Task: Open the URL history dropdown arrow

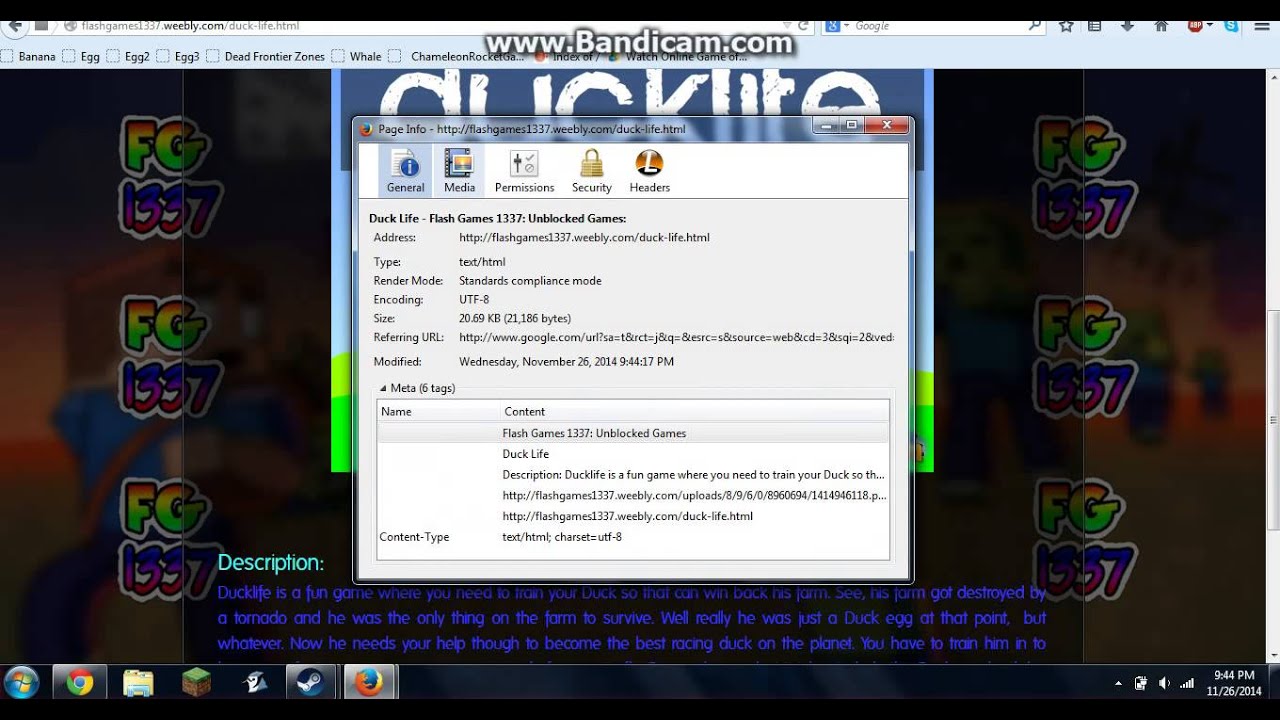Action: pos(787,26)
